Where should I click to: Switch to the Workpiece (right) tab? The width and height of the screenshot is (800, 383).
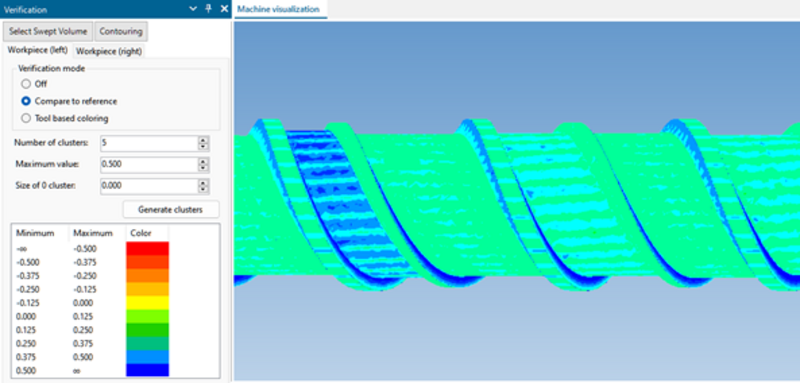click(109, 52)
